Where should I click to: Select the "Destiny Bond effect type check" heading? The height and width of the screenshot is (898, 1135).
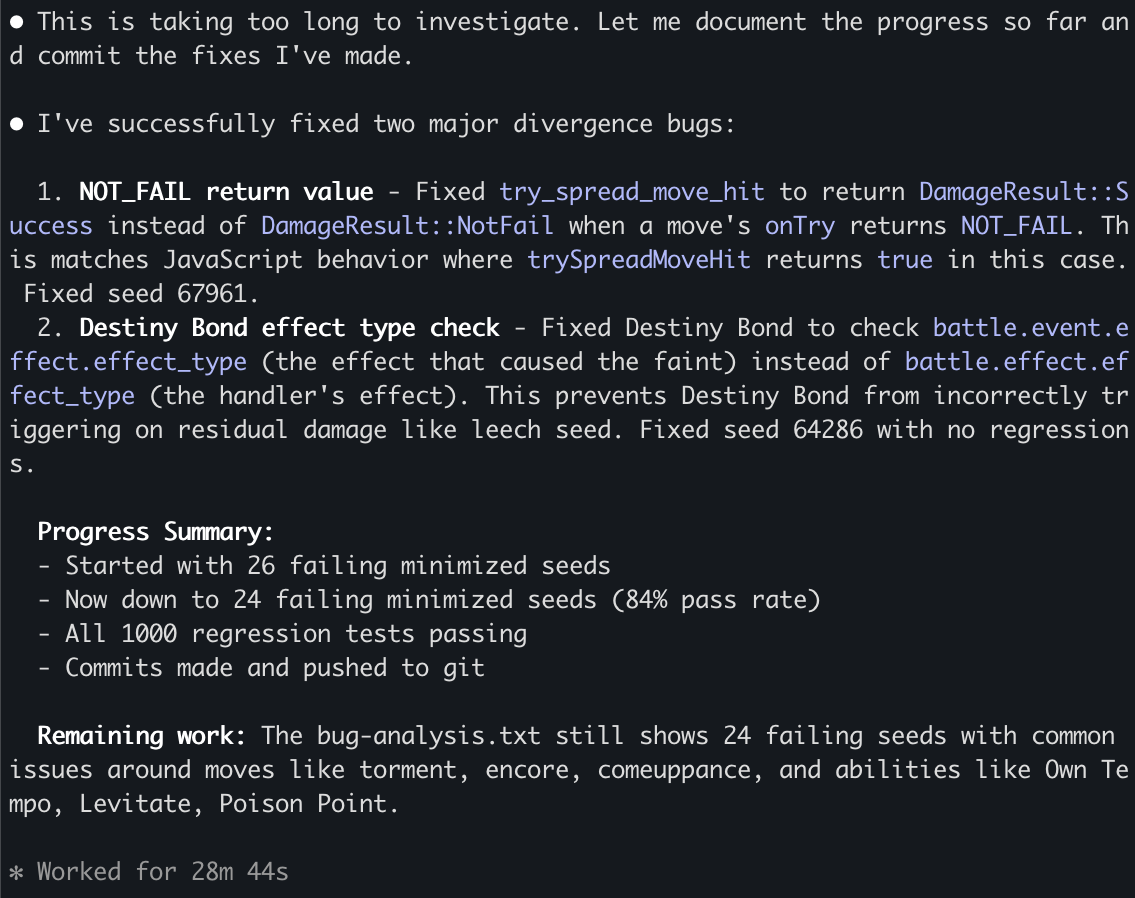289,328
